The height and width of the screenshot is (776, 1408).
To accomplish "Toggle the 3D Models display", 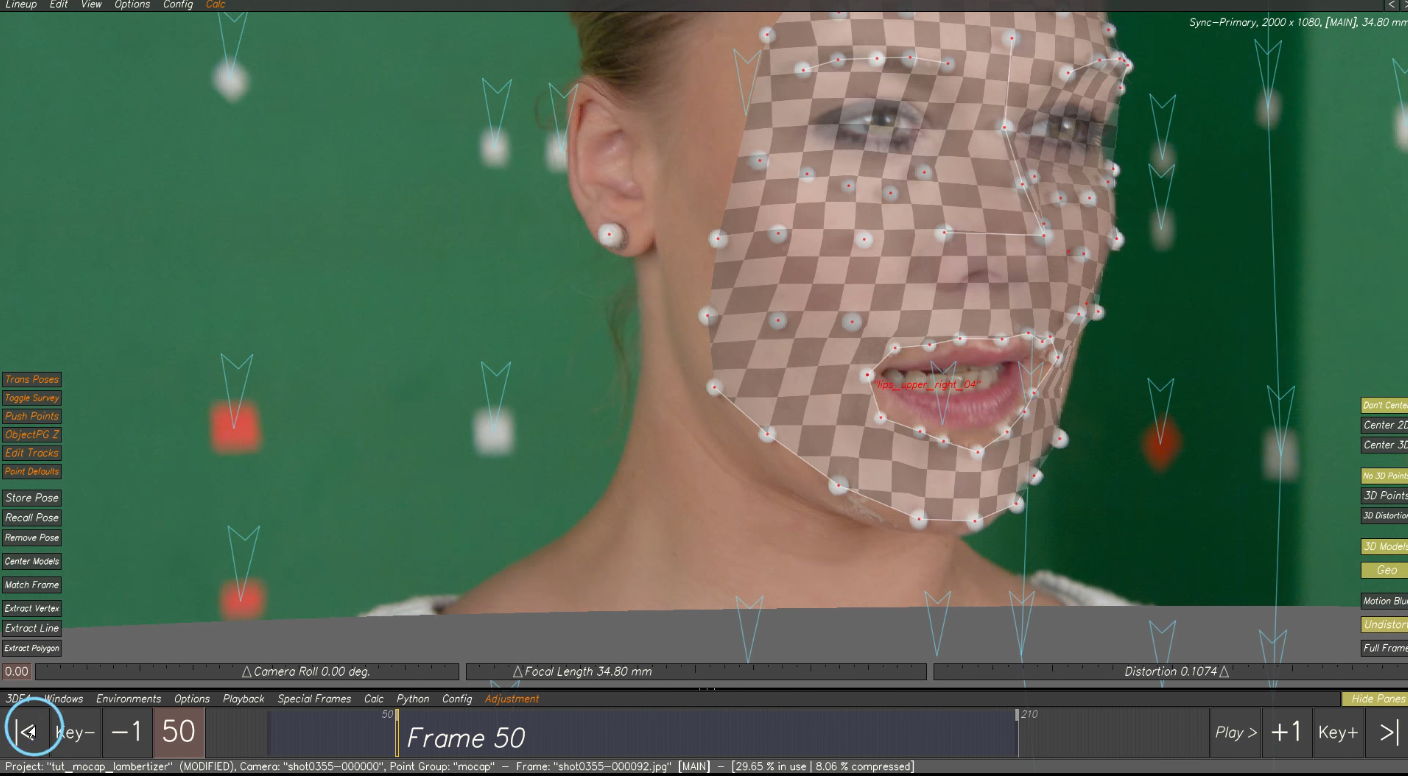I will point(1385,547).
